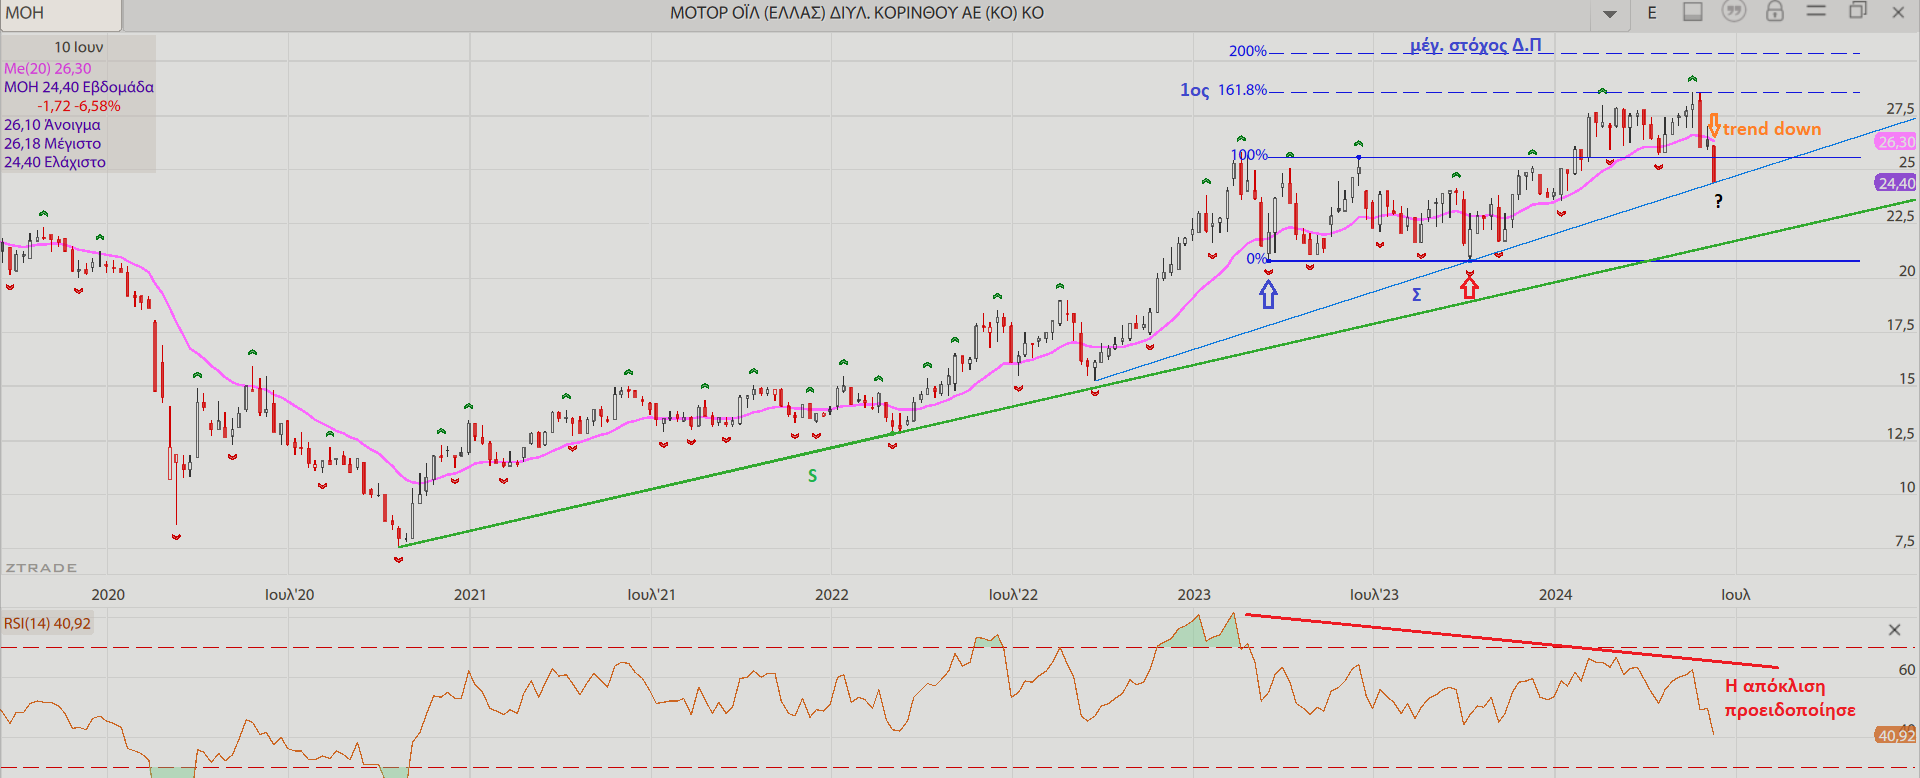Select the Me(20) 26,30 moving average label
This screenshot has width=1920, height=778.
tap(48, 68)
